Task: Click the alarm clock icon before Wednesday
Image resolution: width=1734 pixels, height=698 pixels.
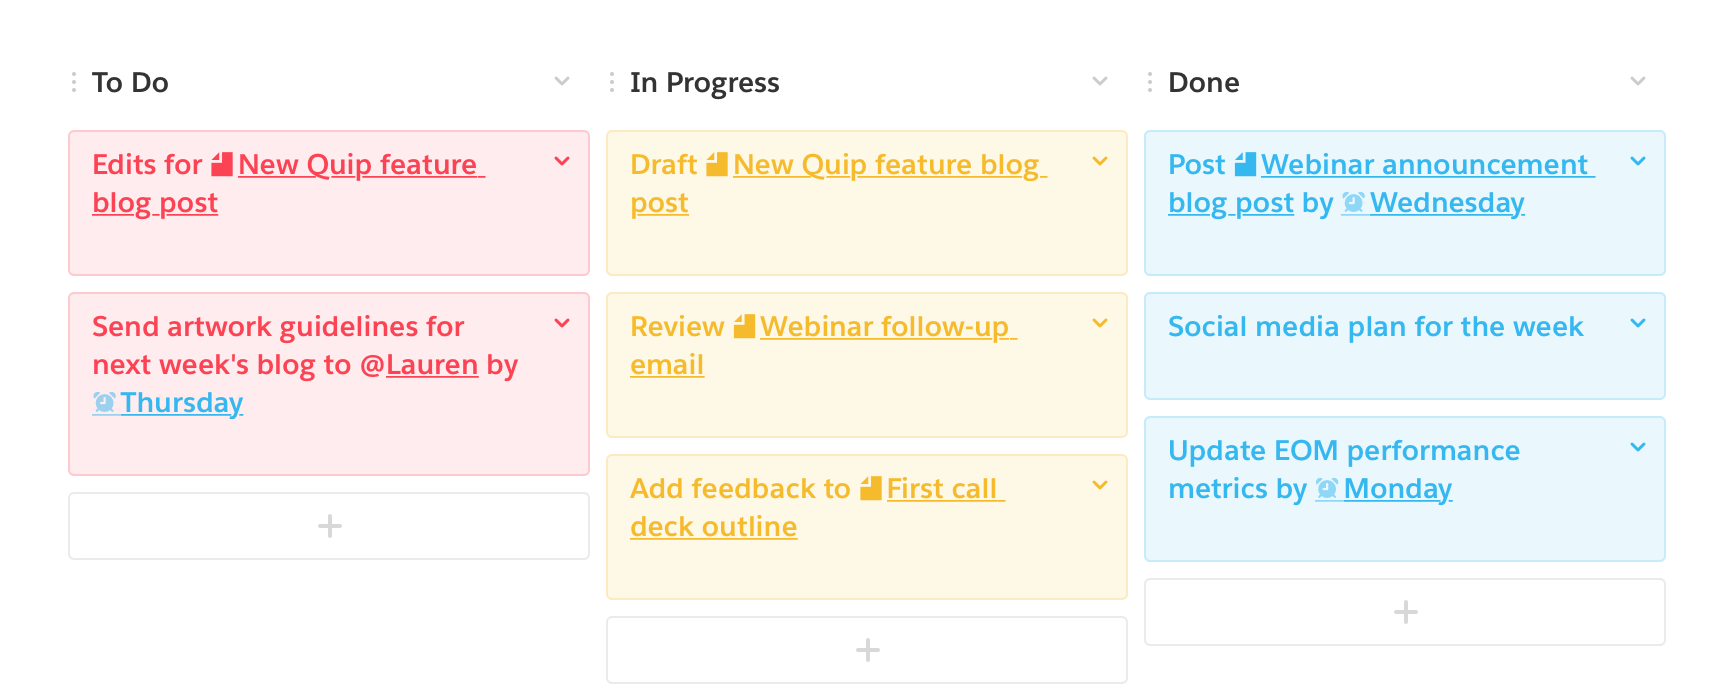Action: click(x=1353, y=202)
